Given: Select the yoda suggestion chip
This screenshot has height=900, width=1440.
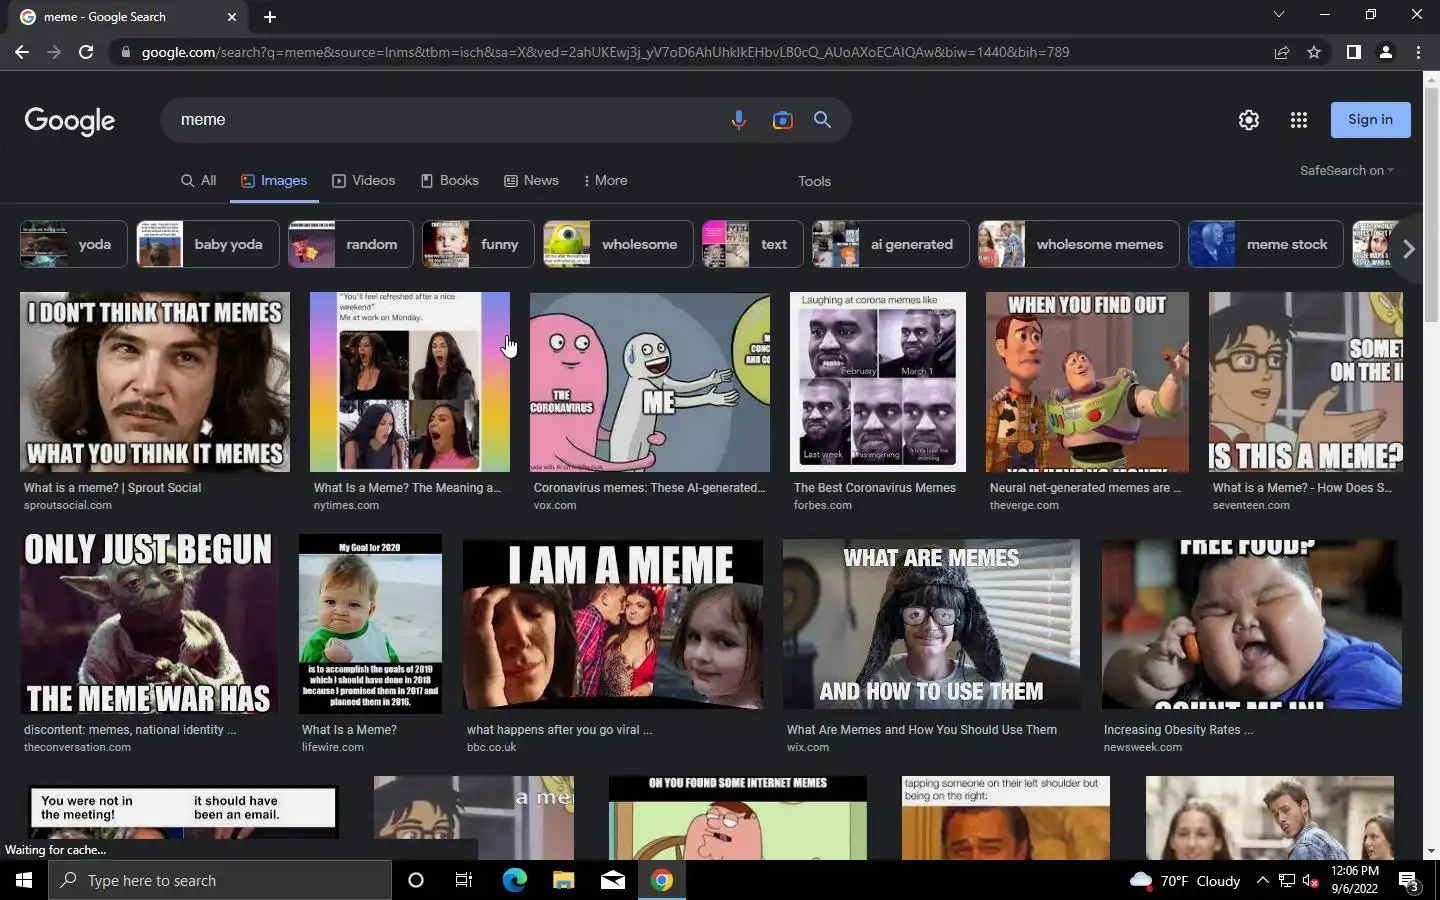Looking at the screenshot, I should point(74,244).
